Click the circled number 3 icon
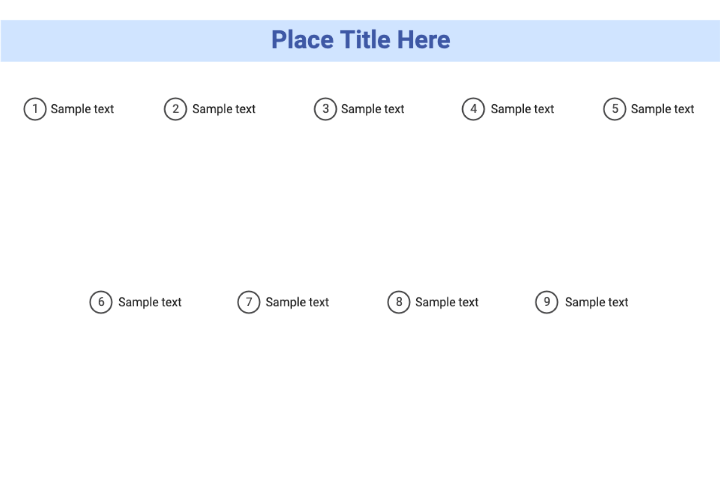Viewport: 720px width, 504px height. (x=325, y=109)
